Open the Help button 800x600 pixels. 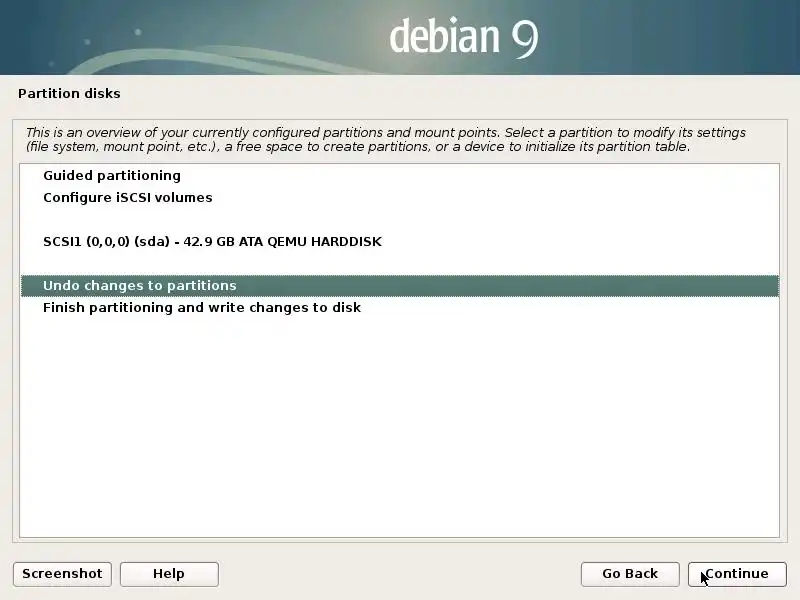coord(169,574)
